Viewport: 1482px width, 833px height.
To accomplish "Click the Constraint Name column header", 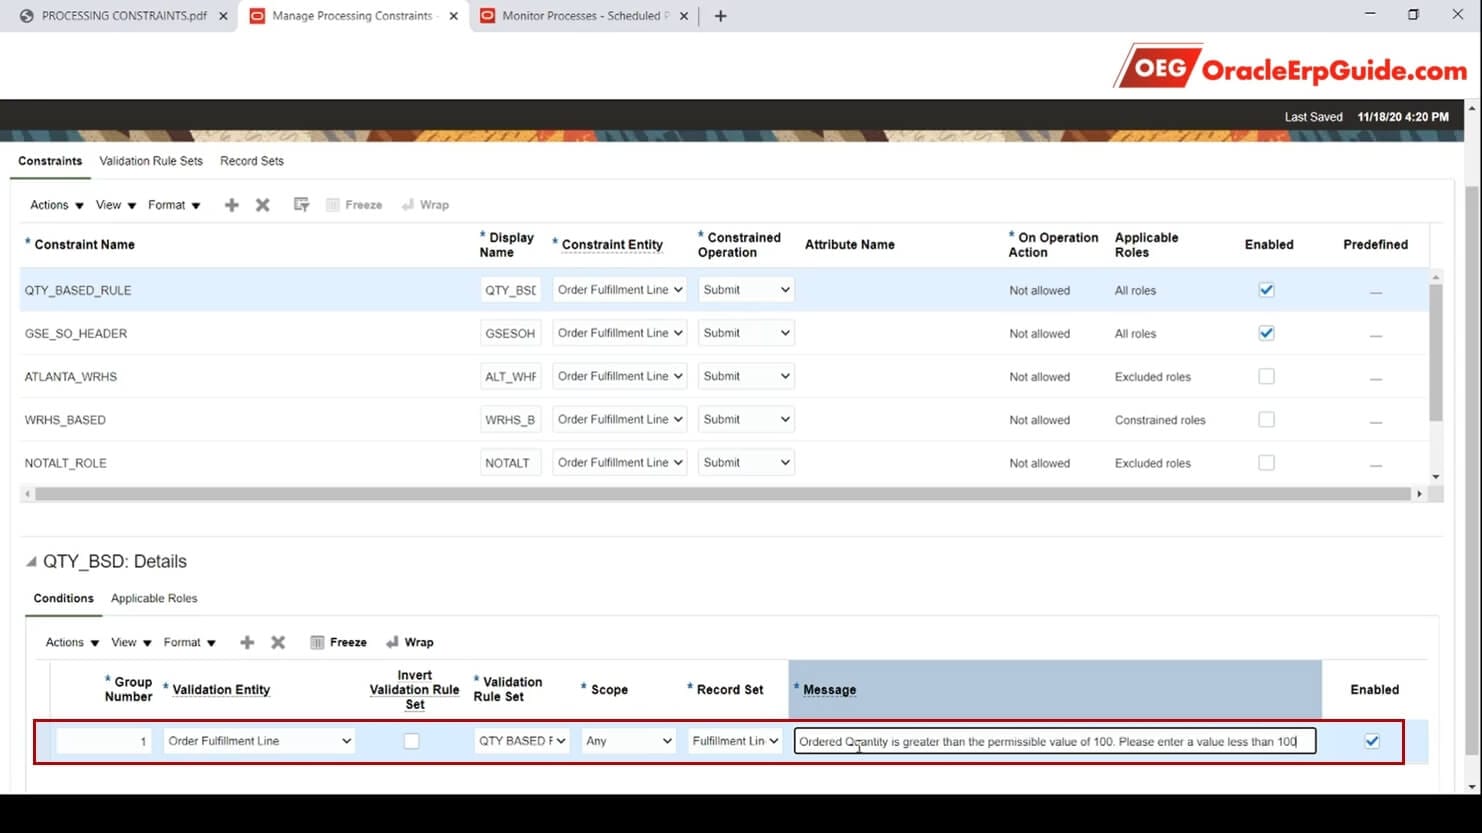I will 84,244.
